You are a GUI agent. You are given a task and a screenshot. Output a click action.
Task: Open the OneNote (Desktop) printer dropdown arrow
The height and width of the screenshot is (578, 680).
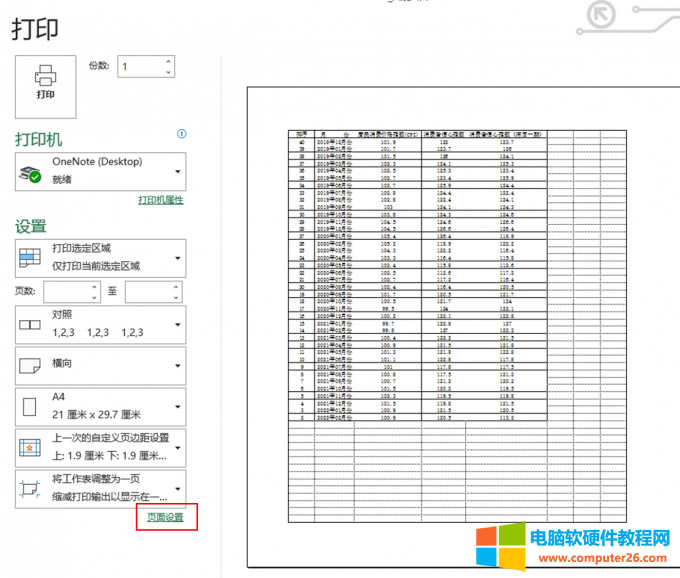[177, 172]
